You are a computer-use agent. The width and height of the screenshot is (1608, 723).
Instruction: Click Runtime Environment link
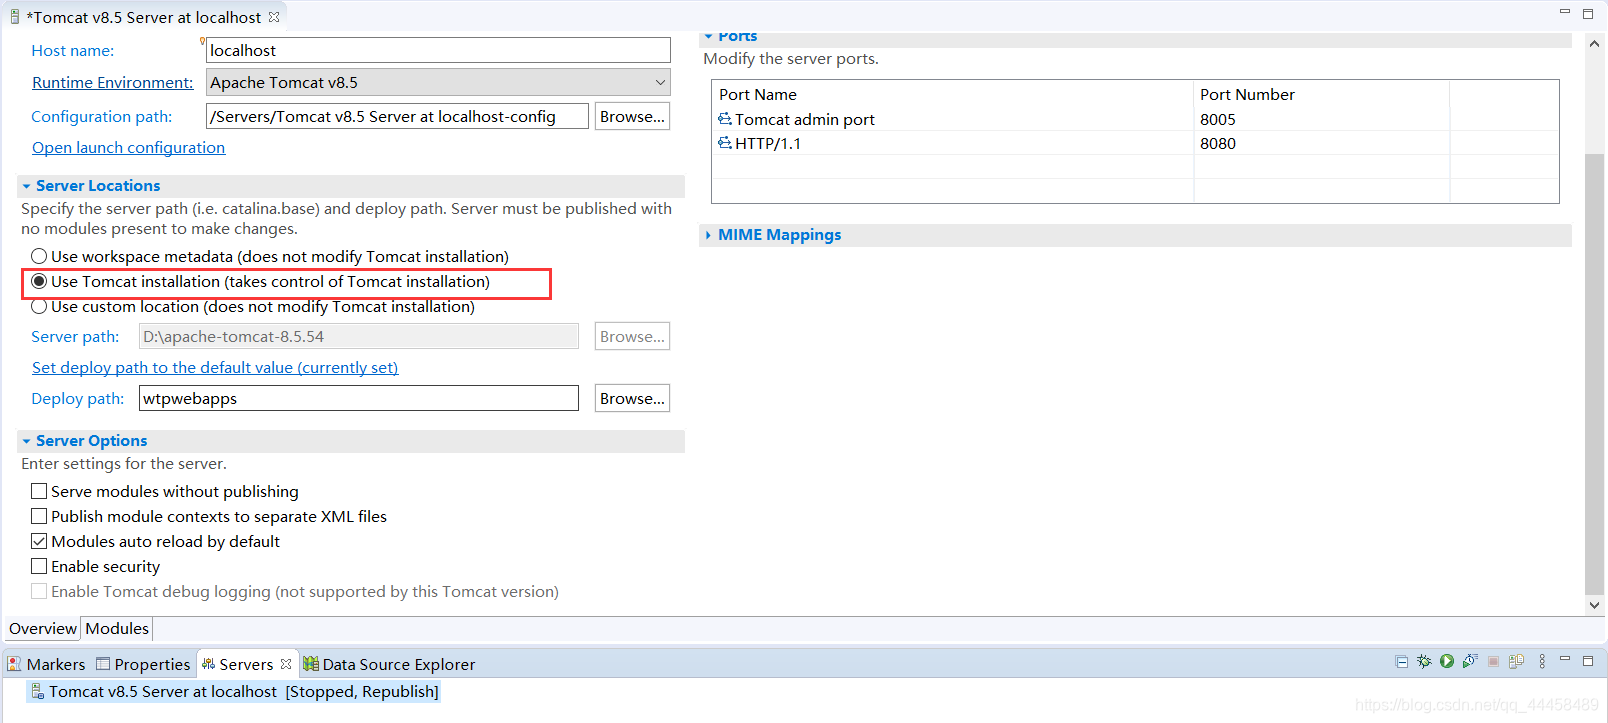coord(112,82)
